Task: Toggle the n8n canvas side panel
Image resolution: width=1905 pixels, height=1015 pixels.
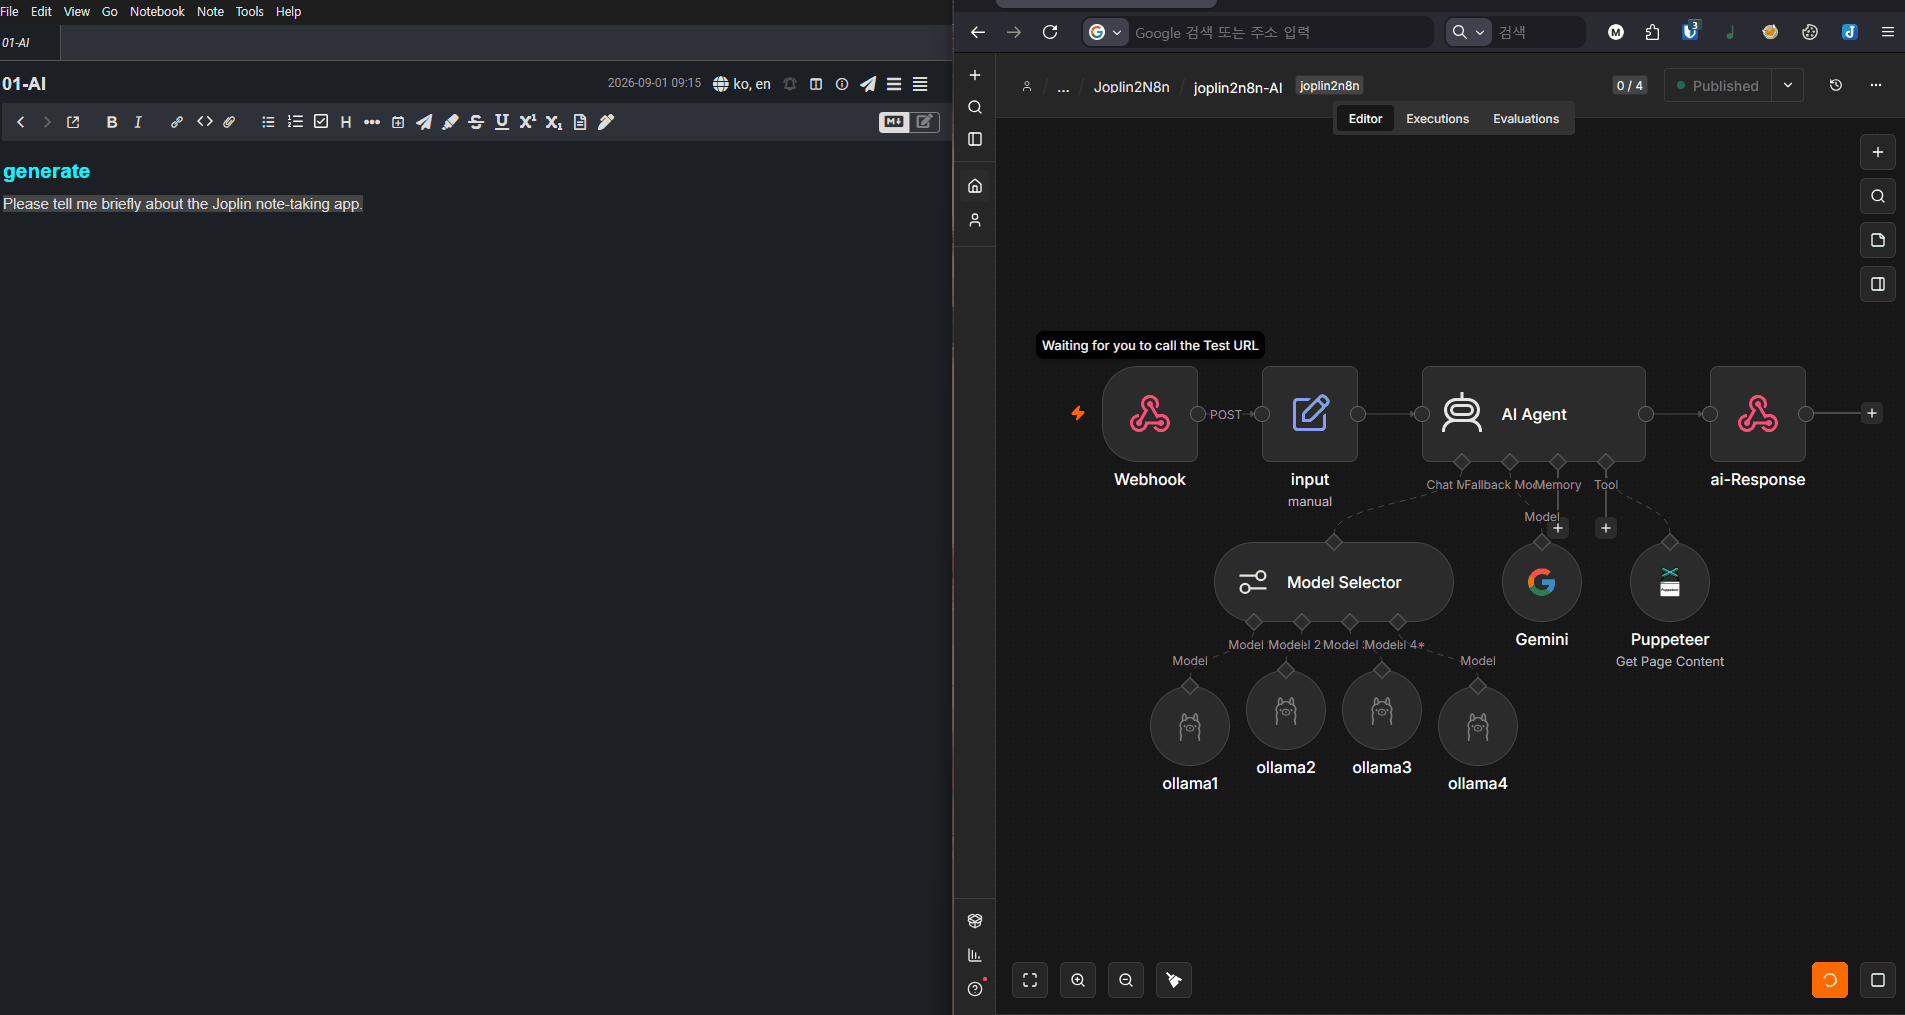Action: click(1878, 284)
